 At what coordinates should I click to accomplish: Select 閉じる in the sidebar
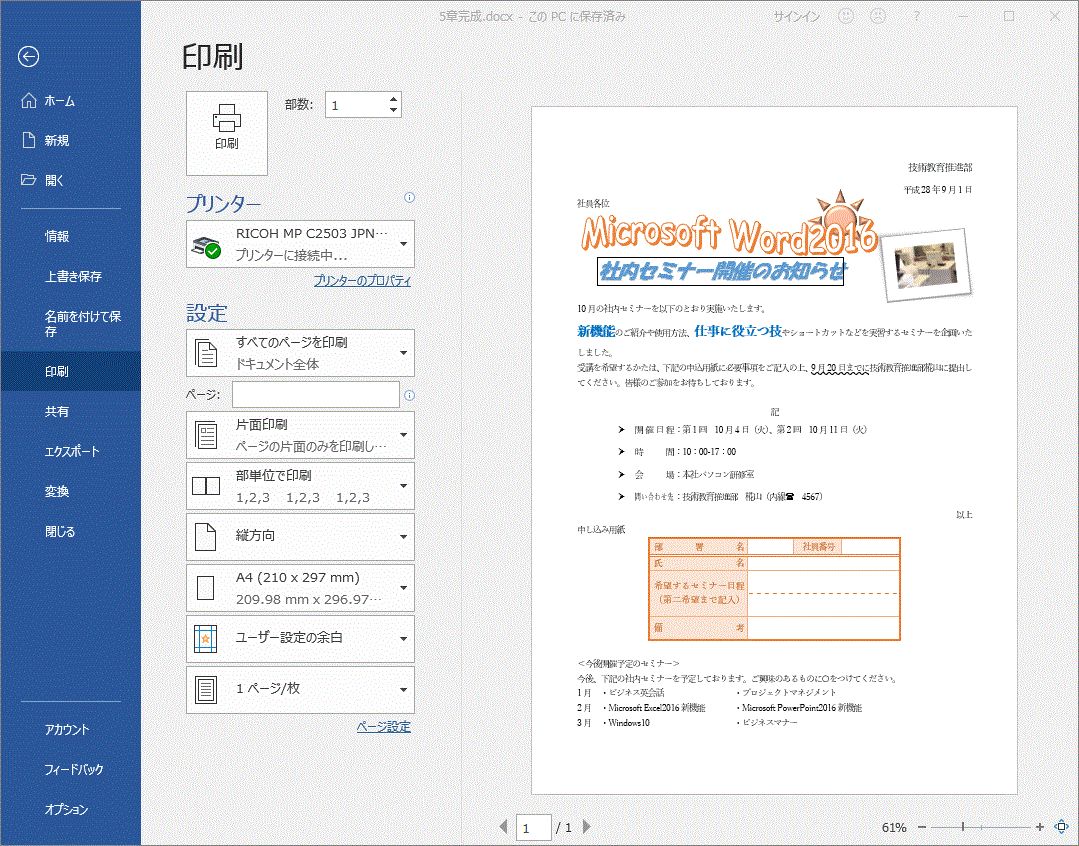coord(70,531)
